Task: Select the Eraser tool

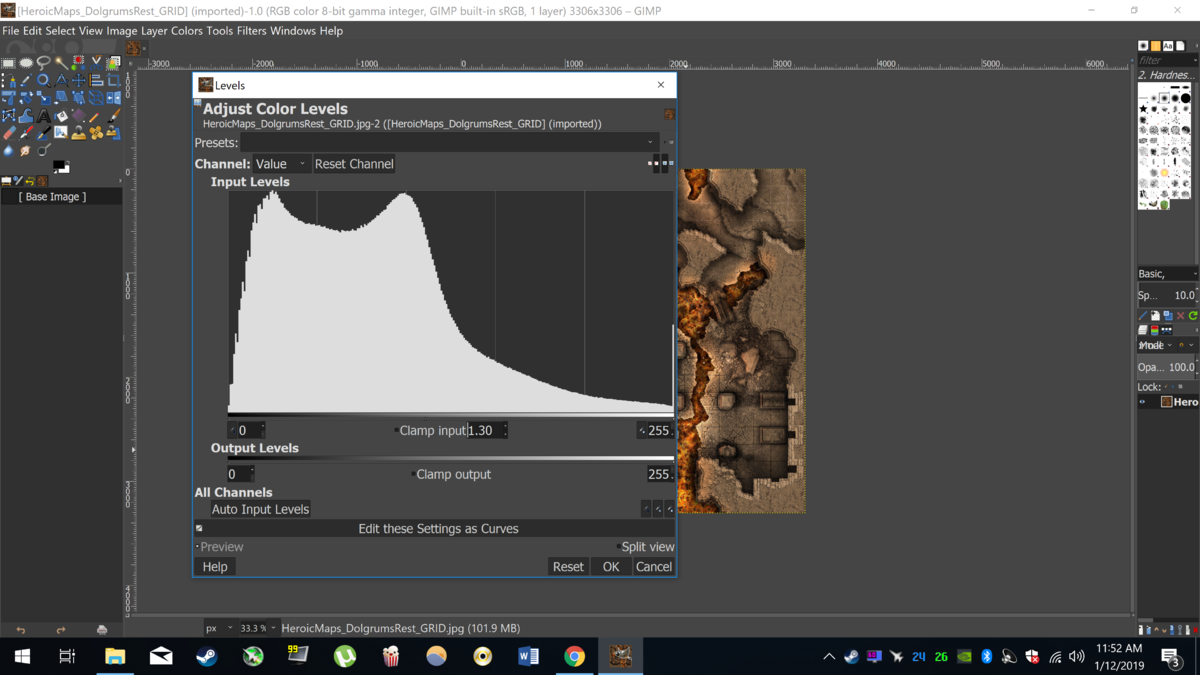Action: coord(9,133)
